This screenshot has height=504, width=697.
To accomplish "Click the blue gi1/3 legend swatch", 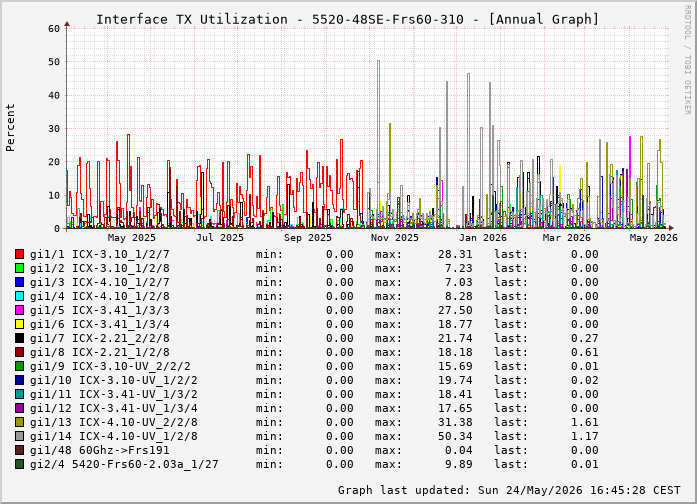I will click(x=19, y=282).
